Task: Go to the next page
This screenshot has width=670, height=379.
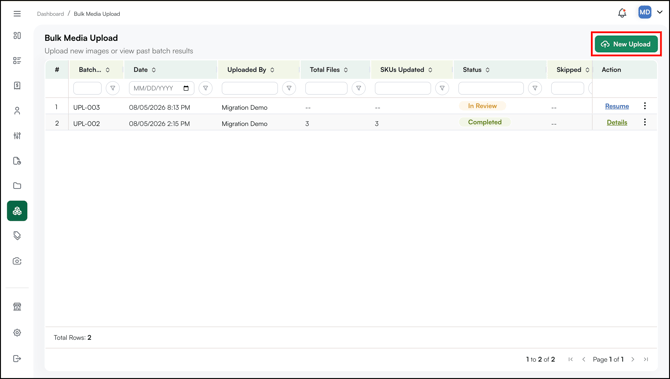Action: 633,359
